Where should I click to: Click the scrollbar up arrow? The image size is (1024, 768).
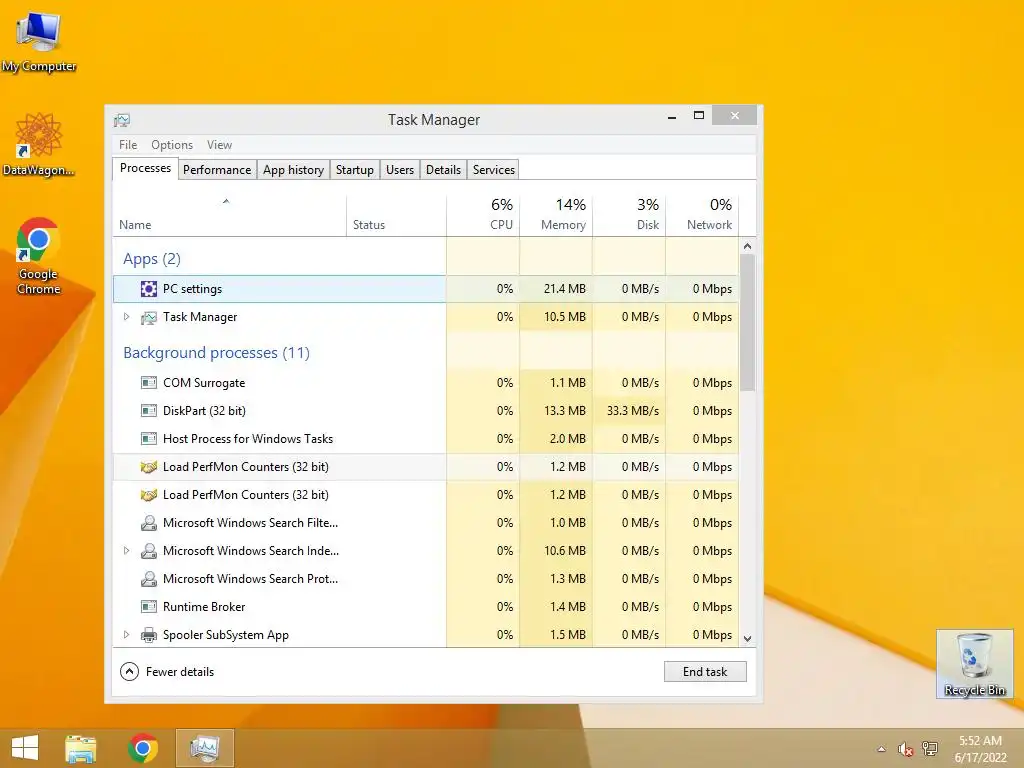[x=748, y=246]
